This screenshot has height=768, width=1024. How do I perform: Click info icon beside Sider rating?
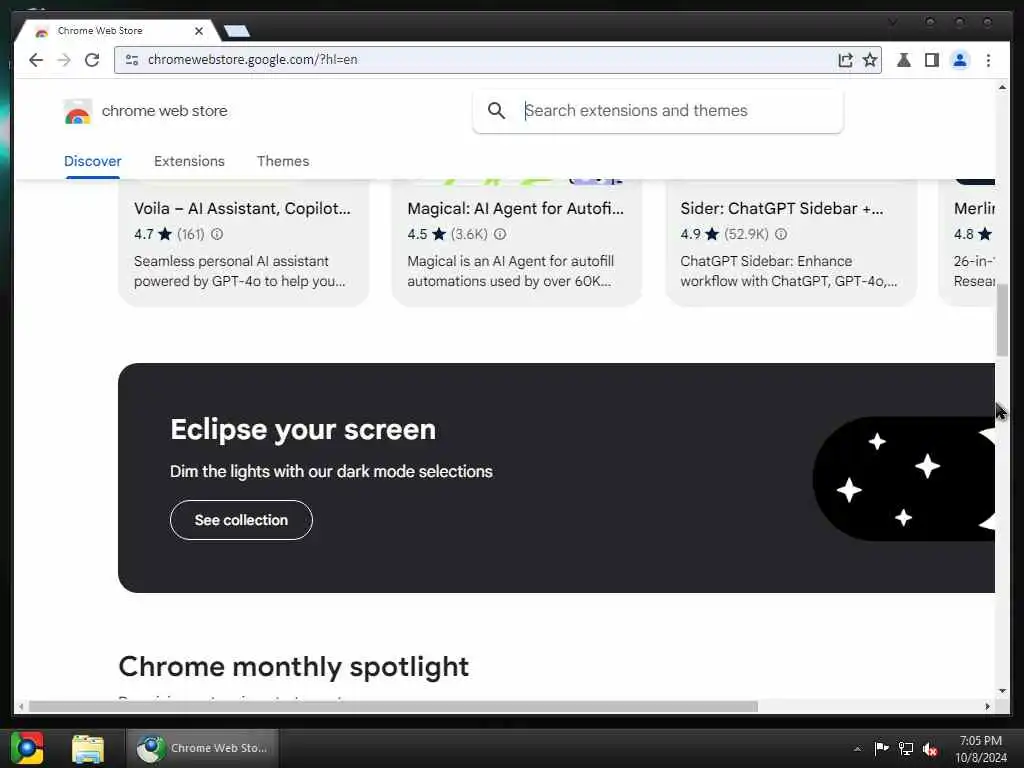[780, 234]
